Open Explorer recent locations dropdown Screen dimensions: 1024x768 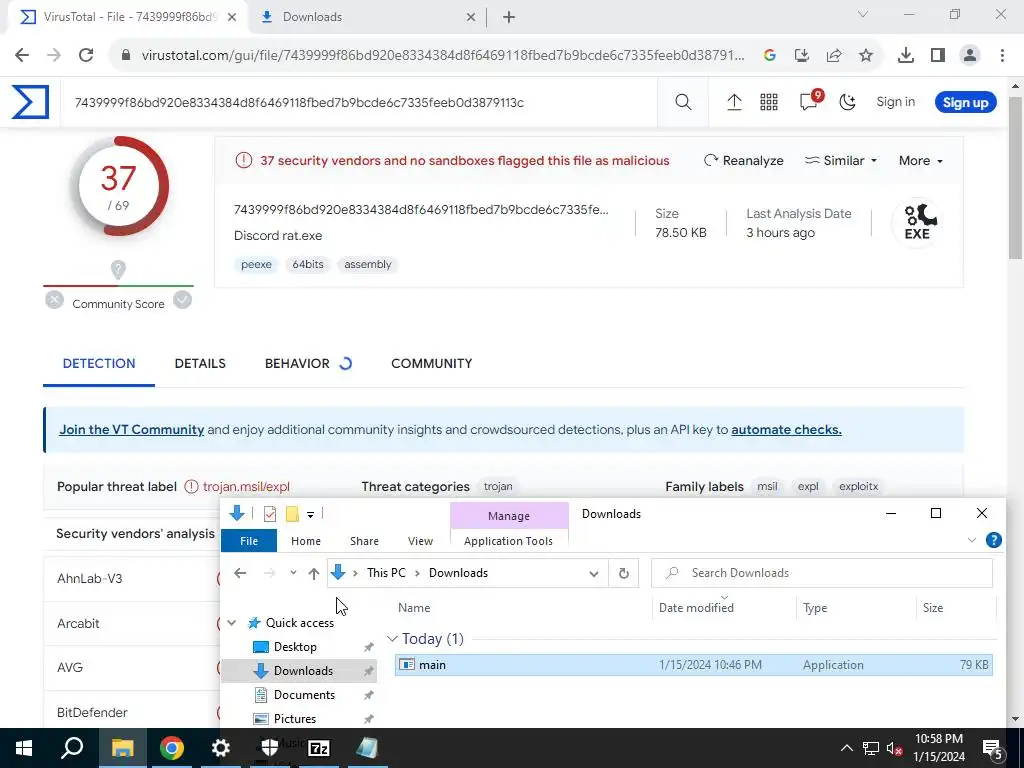(293, 573)
